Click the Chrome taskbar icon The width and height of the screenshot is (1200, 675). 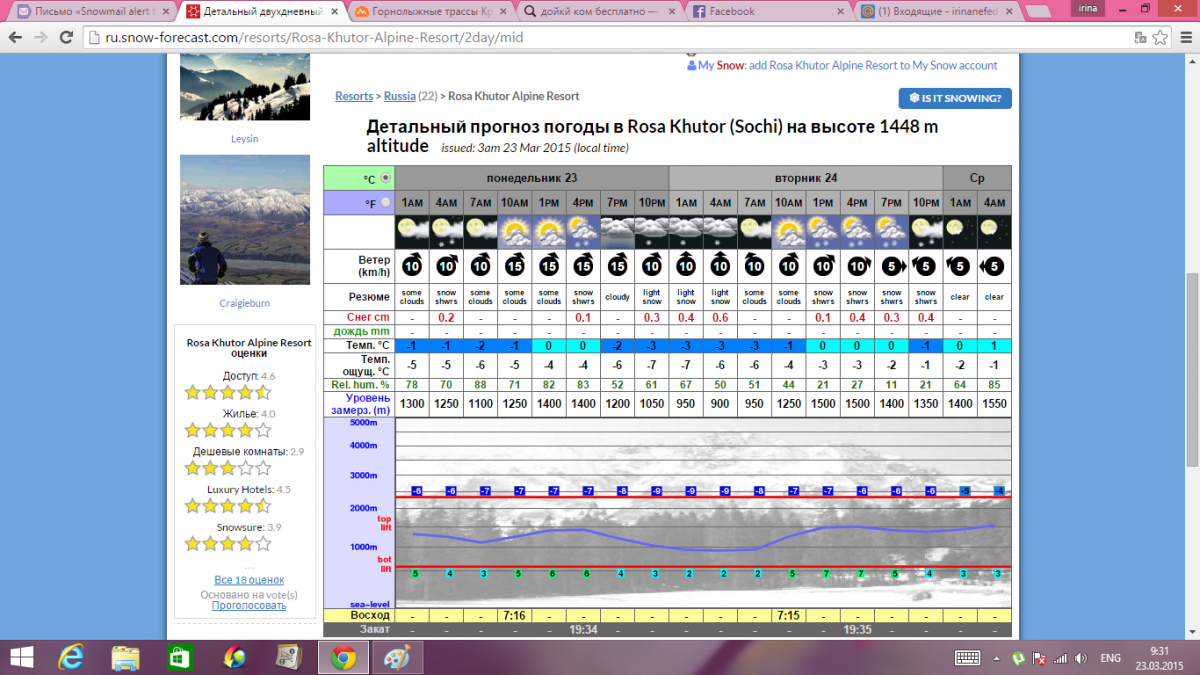click(343, 657)
